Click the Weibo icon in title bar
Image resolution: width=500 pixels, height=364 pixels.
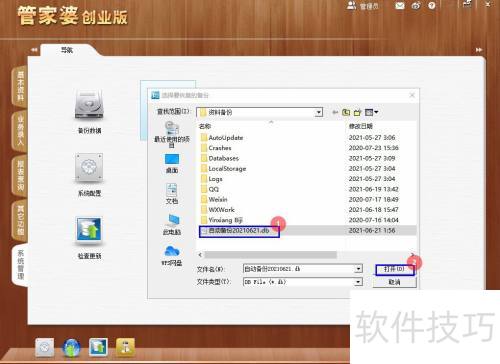[416, 6]
